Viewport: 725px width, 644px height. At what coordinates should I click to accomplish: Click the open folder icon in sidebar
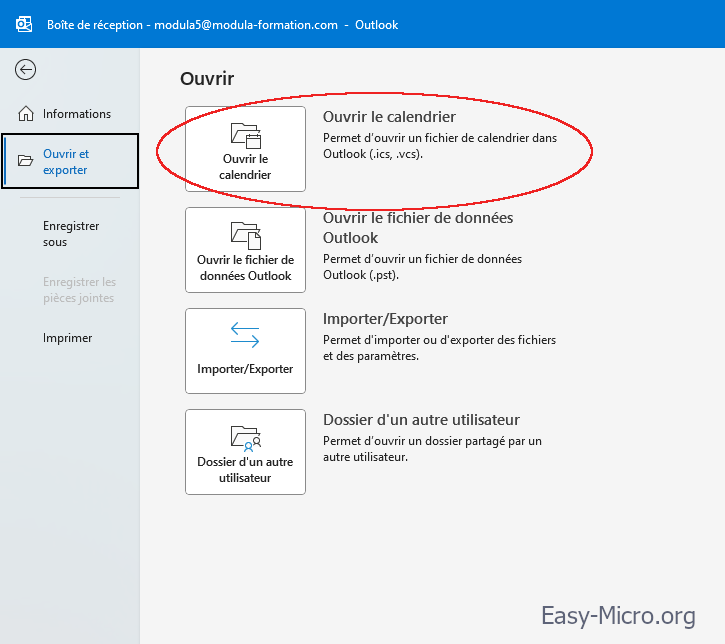point(25,160)
